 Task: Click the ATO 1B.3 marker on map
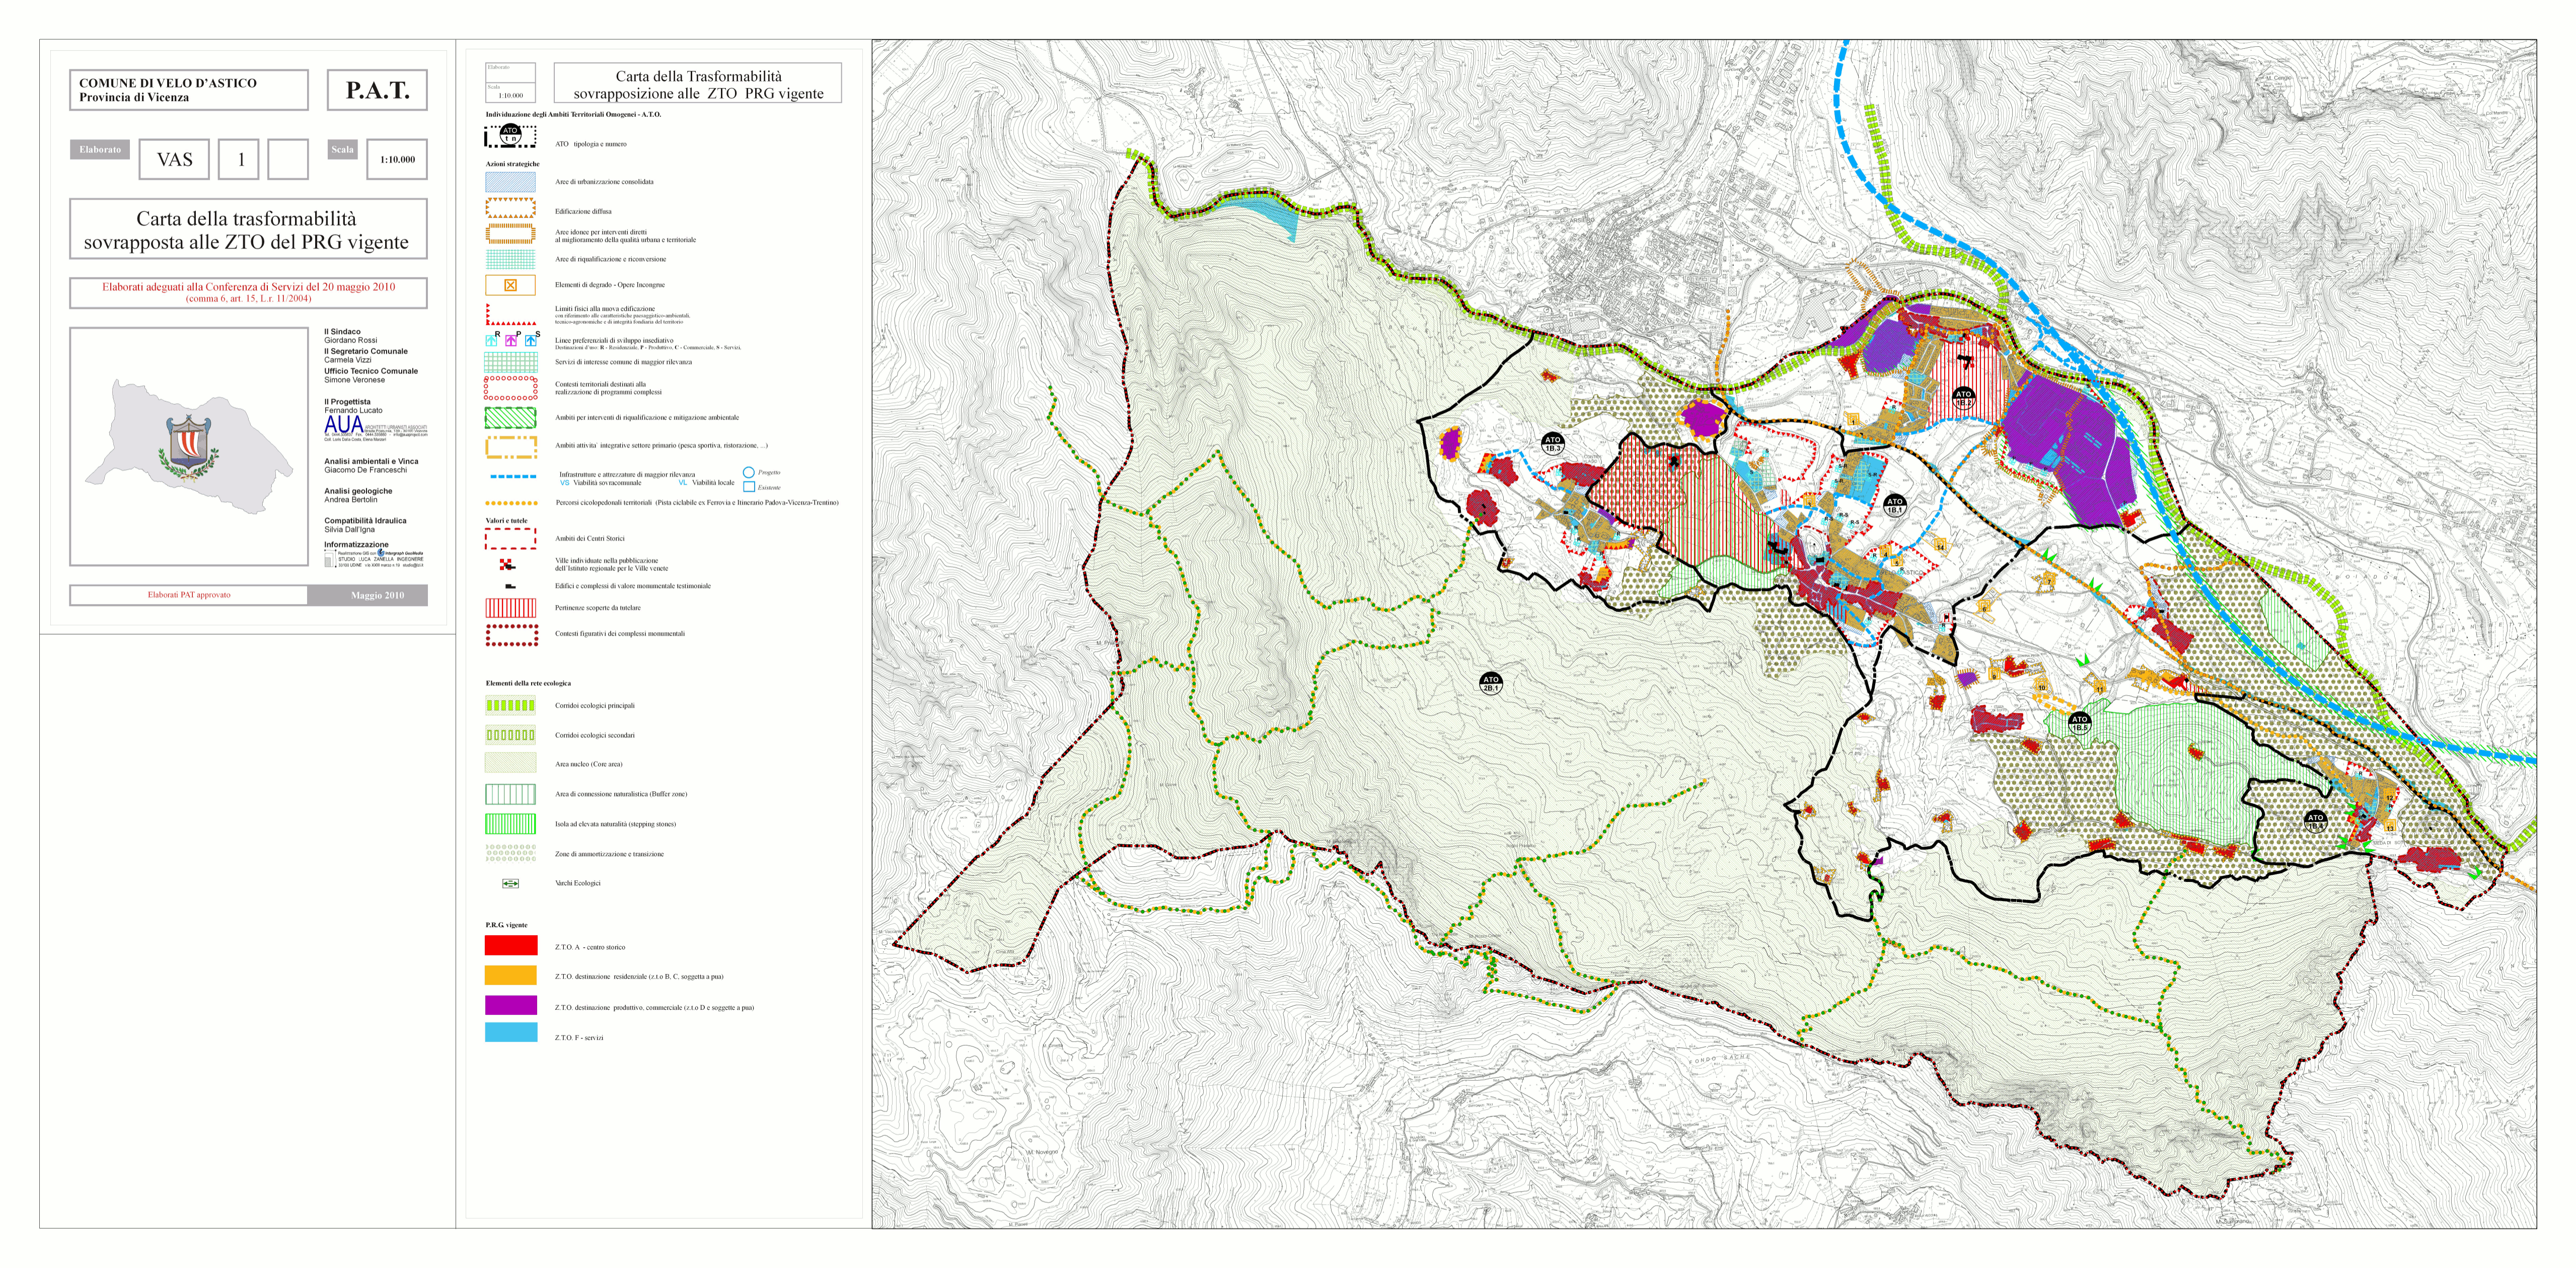point(1552,444)
